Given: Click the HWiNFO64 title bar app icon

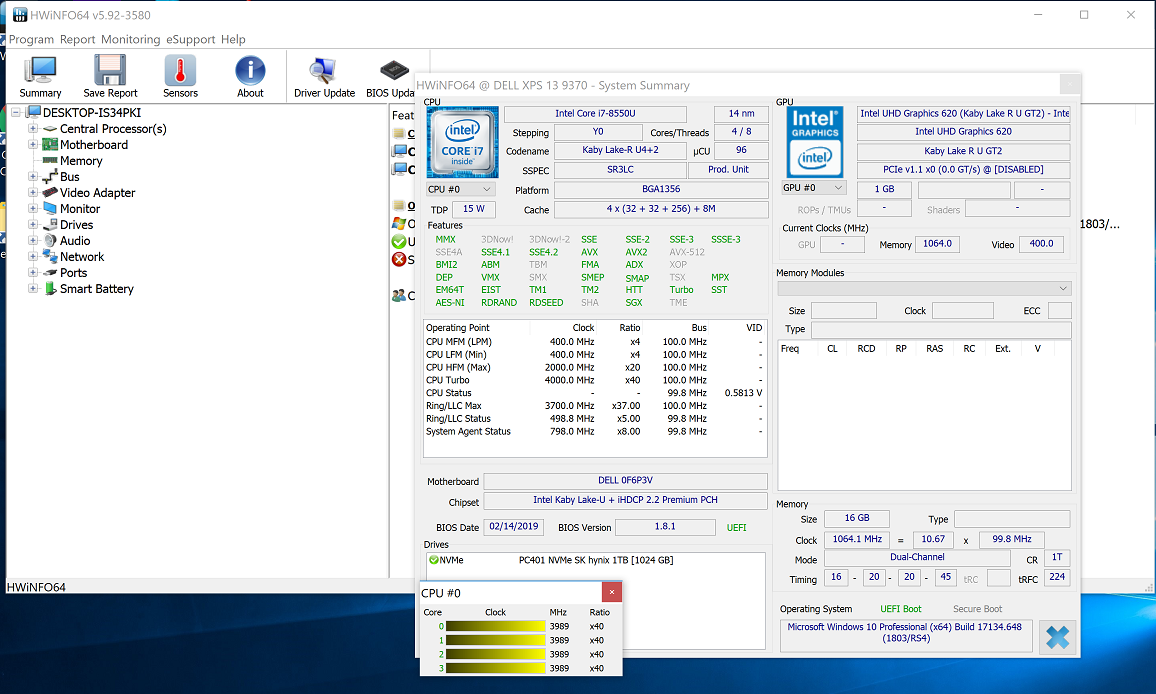Looking at the screenshot, I should tap(20, 15).
